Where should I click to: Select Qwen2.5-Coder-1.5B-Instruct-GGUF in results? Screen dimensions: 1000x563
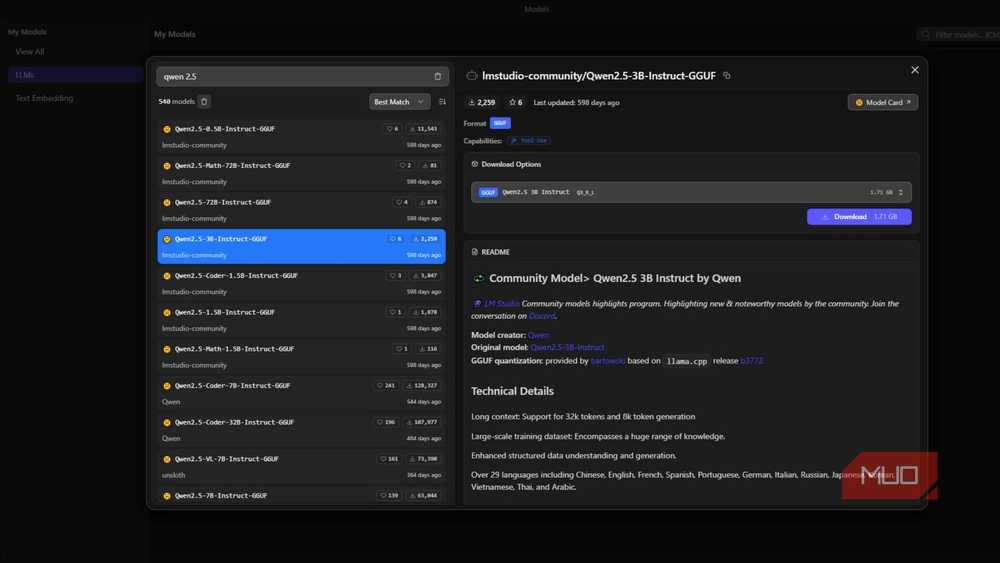coord(301,283)
